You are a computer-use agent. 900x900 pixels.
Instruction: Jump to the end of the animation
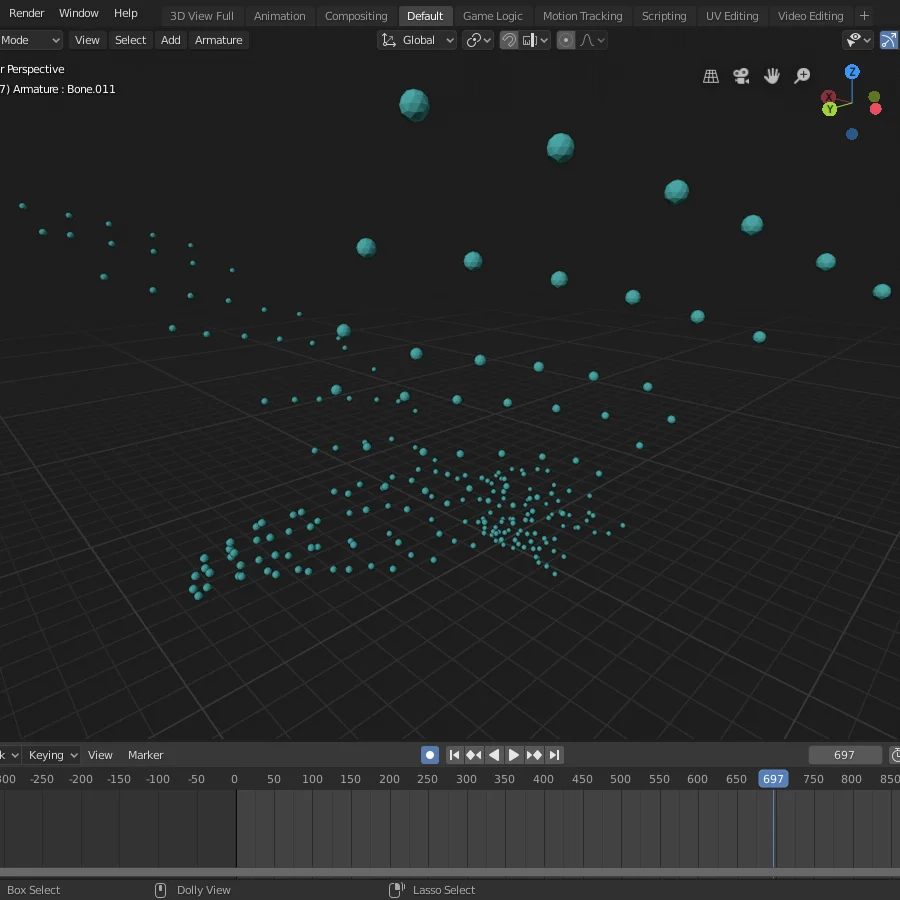(x=553, y=755)
